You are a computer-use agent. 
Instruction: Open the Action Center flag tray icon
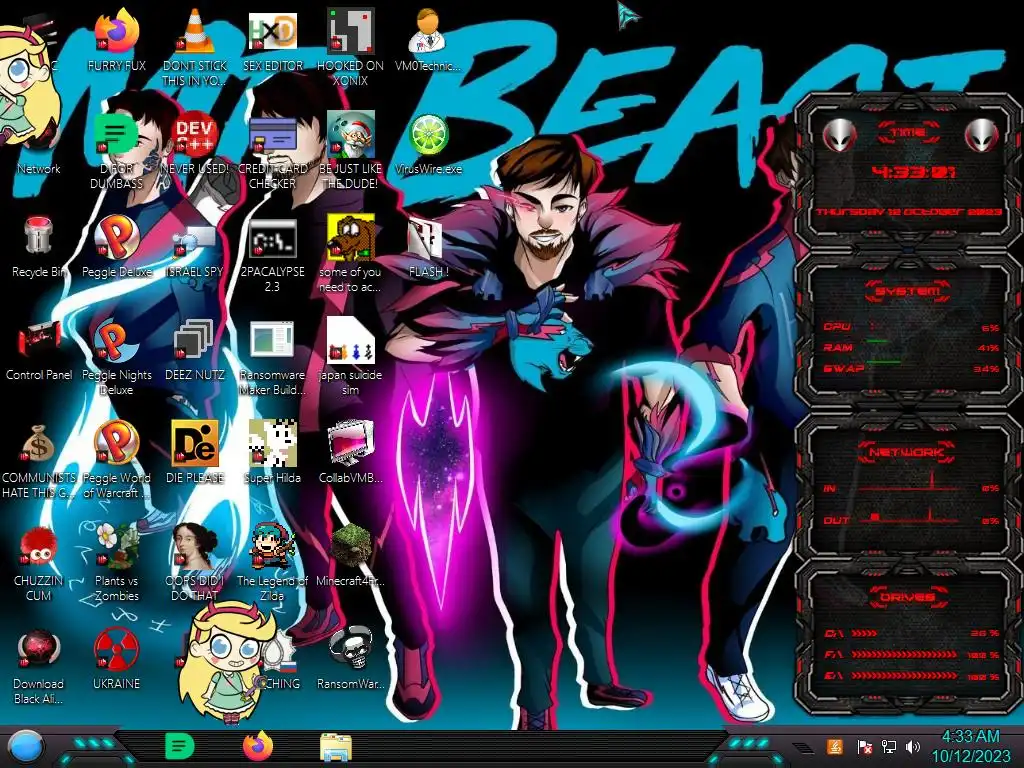pyautogui.click(x=865, y=747)
